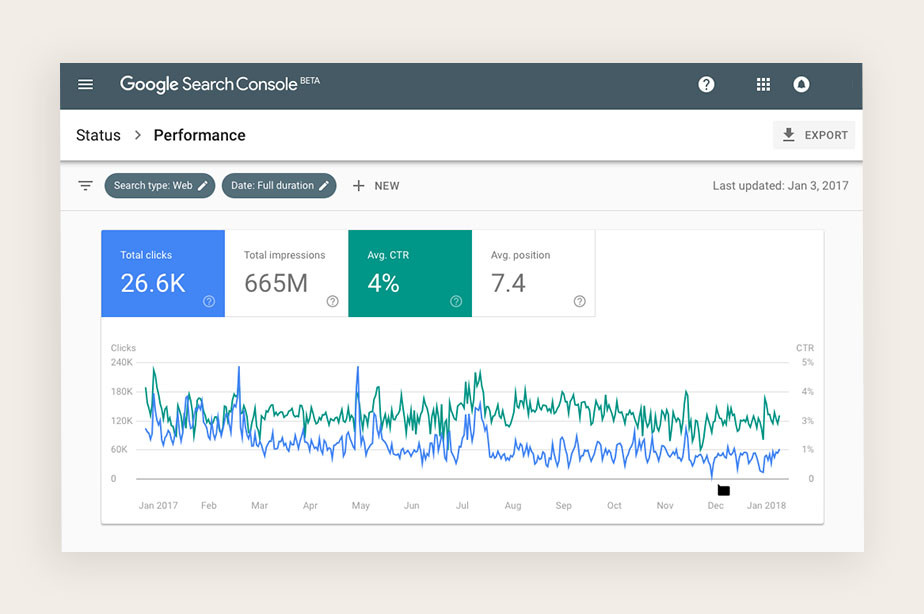Click the Feb axis label
The height and width of the screenshot is (614, 924).
click(209, 506)
